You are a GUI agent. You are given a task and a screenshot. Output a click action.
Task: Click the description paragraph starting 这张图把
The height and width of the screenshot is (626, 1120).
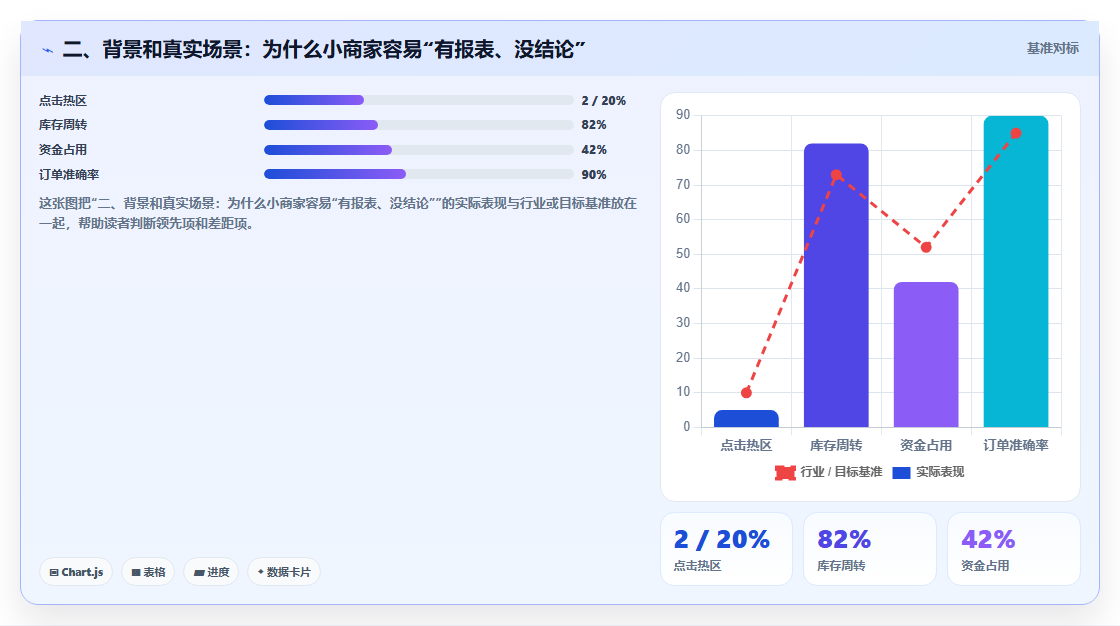tap(338, 213)
